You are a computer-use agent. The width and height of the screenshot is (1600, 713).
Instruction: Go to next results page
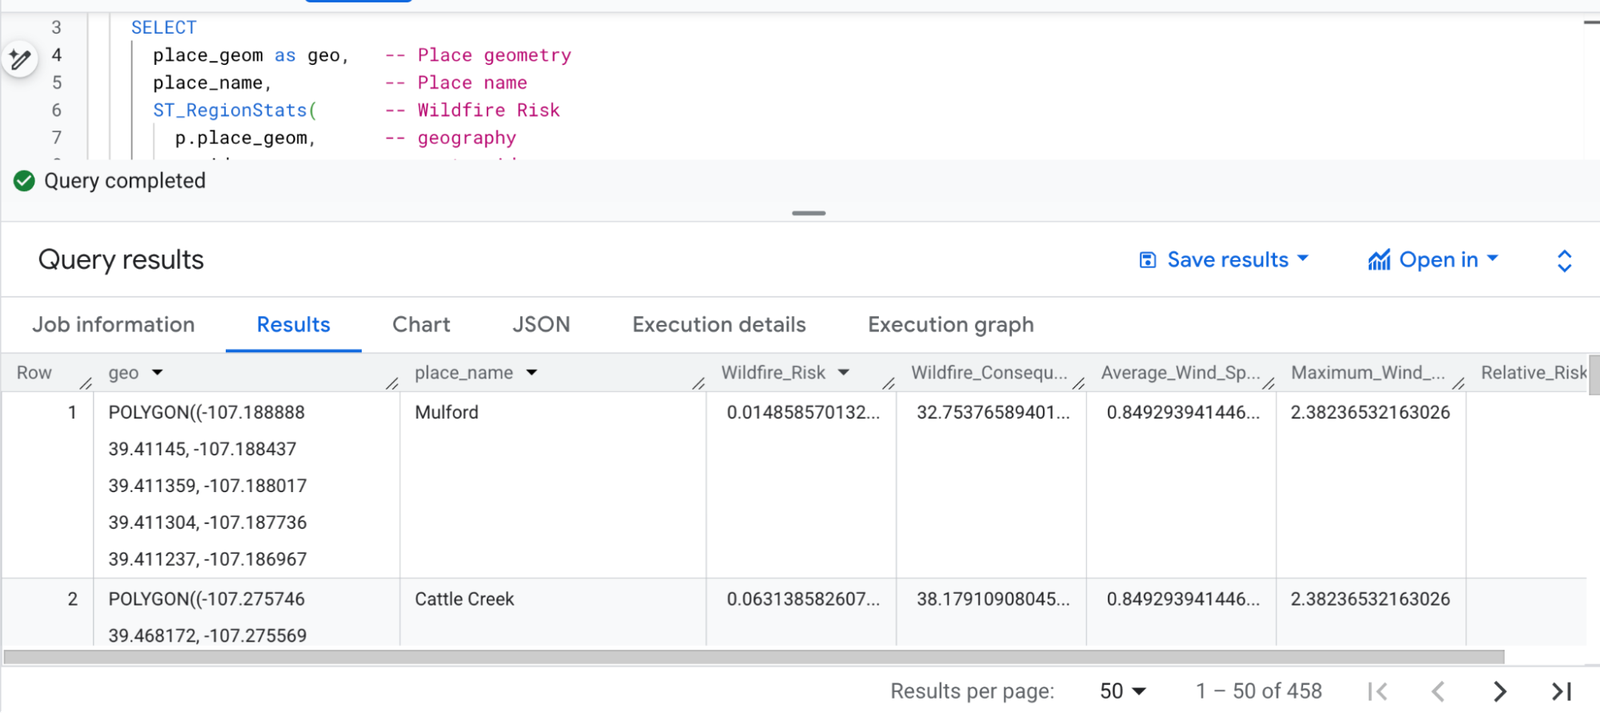[1499, 691]
